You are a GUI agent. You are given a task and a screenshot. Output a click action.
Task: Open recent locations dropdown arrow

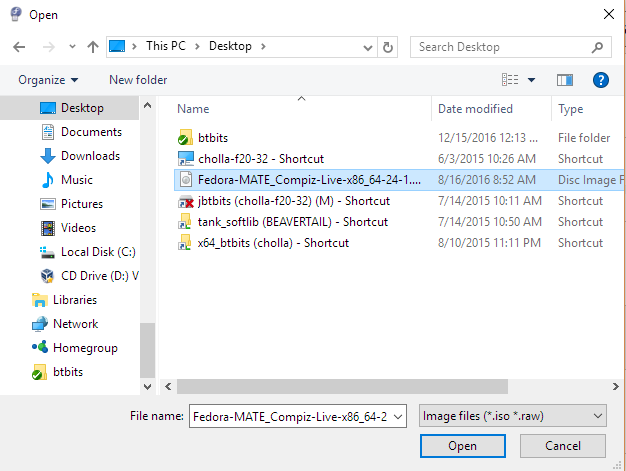point(72,47)
